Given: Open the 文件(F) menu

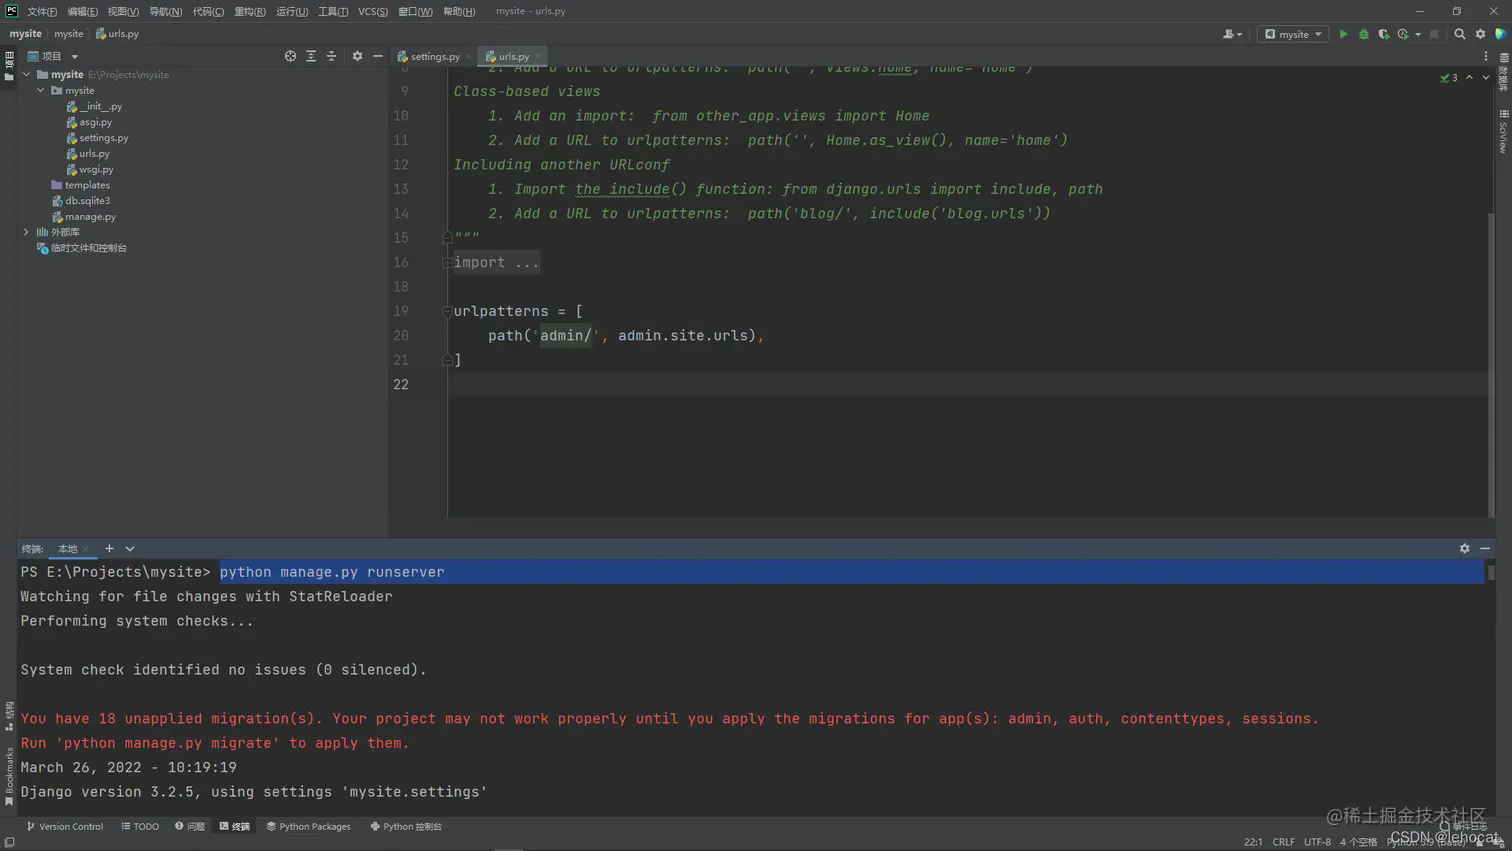Looking at the screenshot, I should click(42, 11).
